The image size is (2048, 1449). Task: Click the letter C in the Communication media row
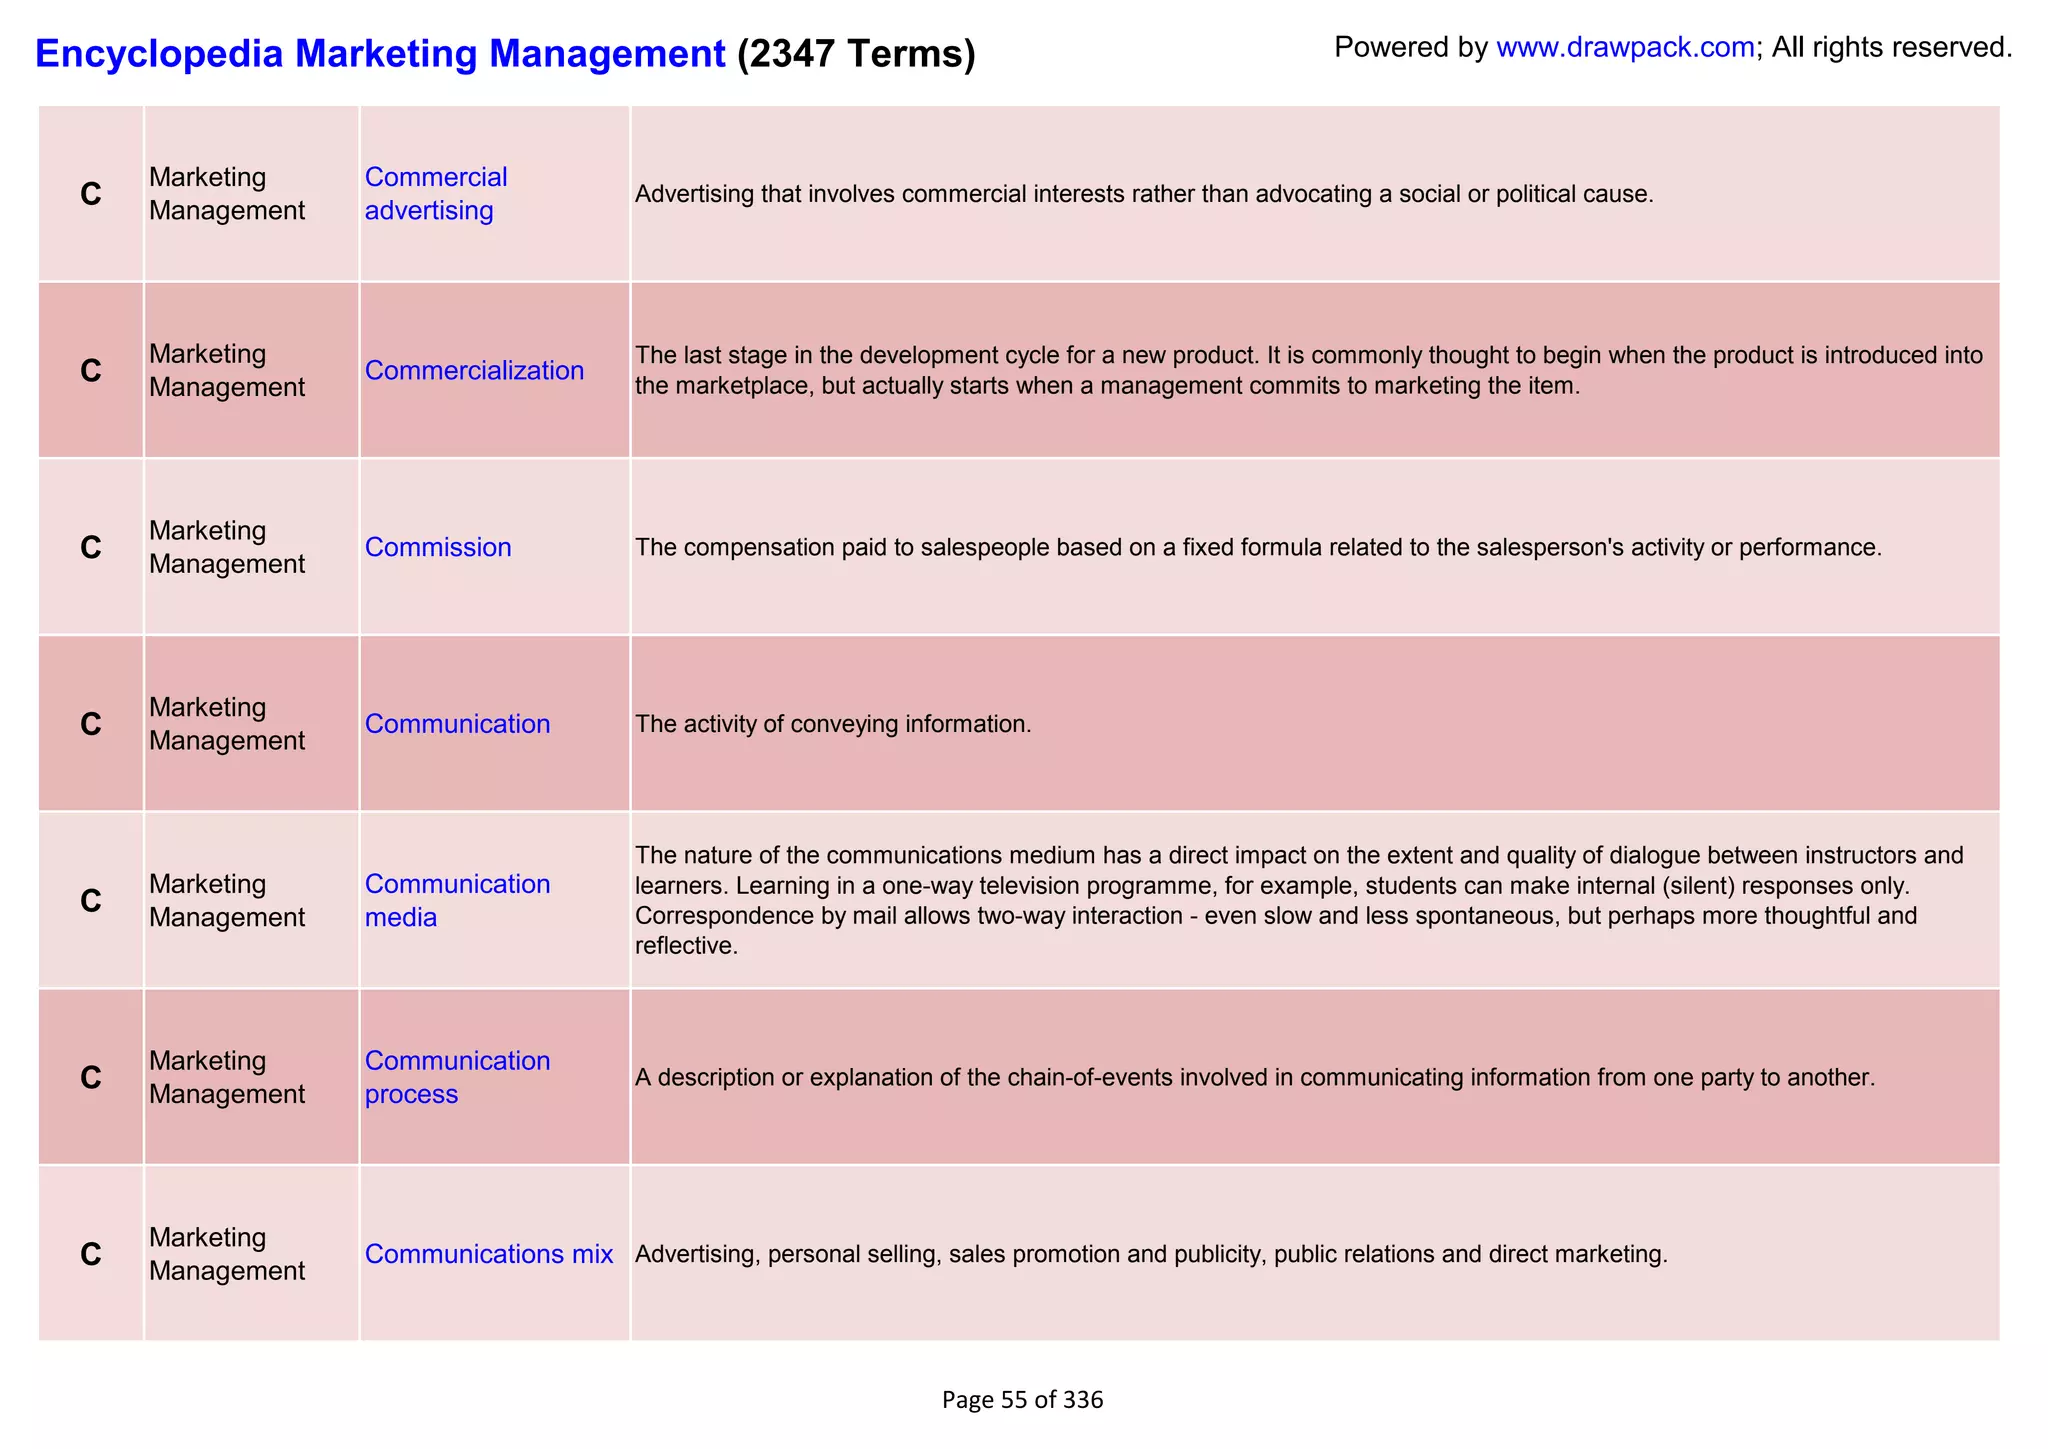pos(91,901)
